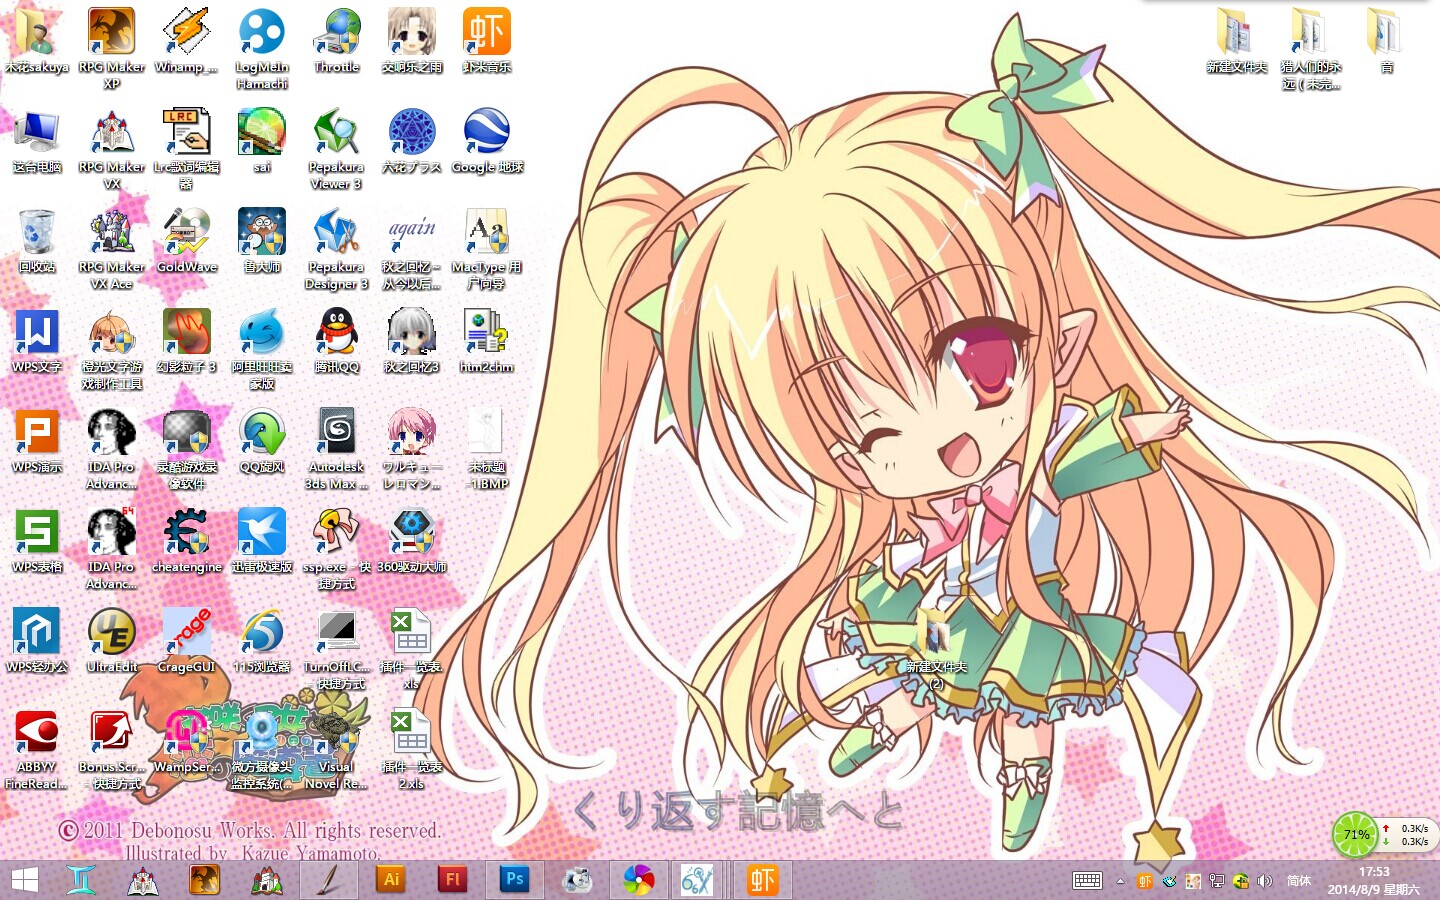The height and width of the screenshot is (900, 1440).
Task: Open the 新建文件夹 (2) folder on wallpaper
Action: [x=937, y=648]
